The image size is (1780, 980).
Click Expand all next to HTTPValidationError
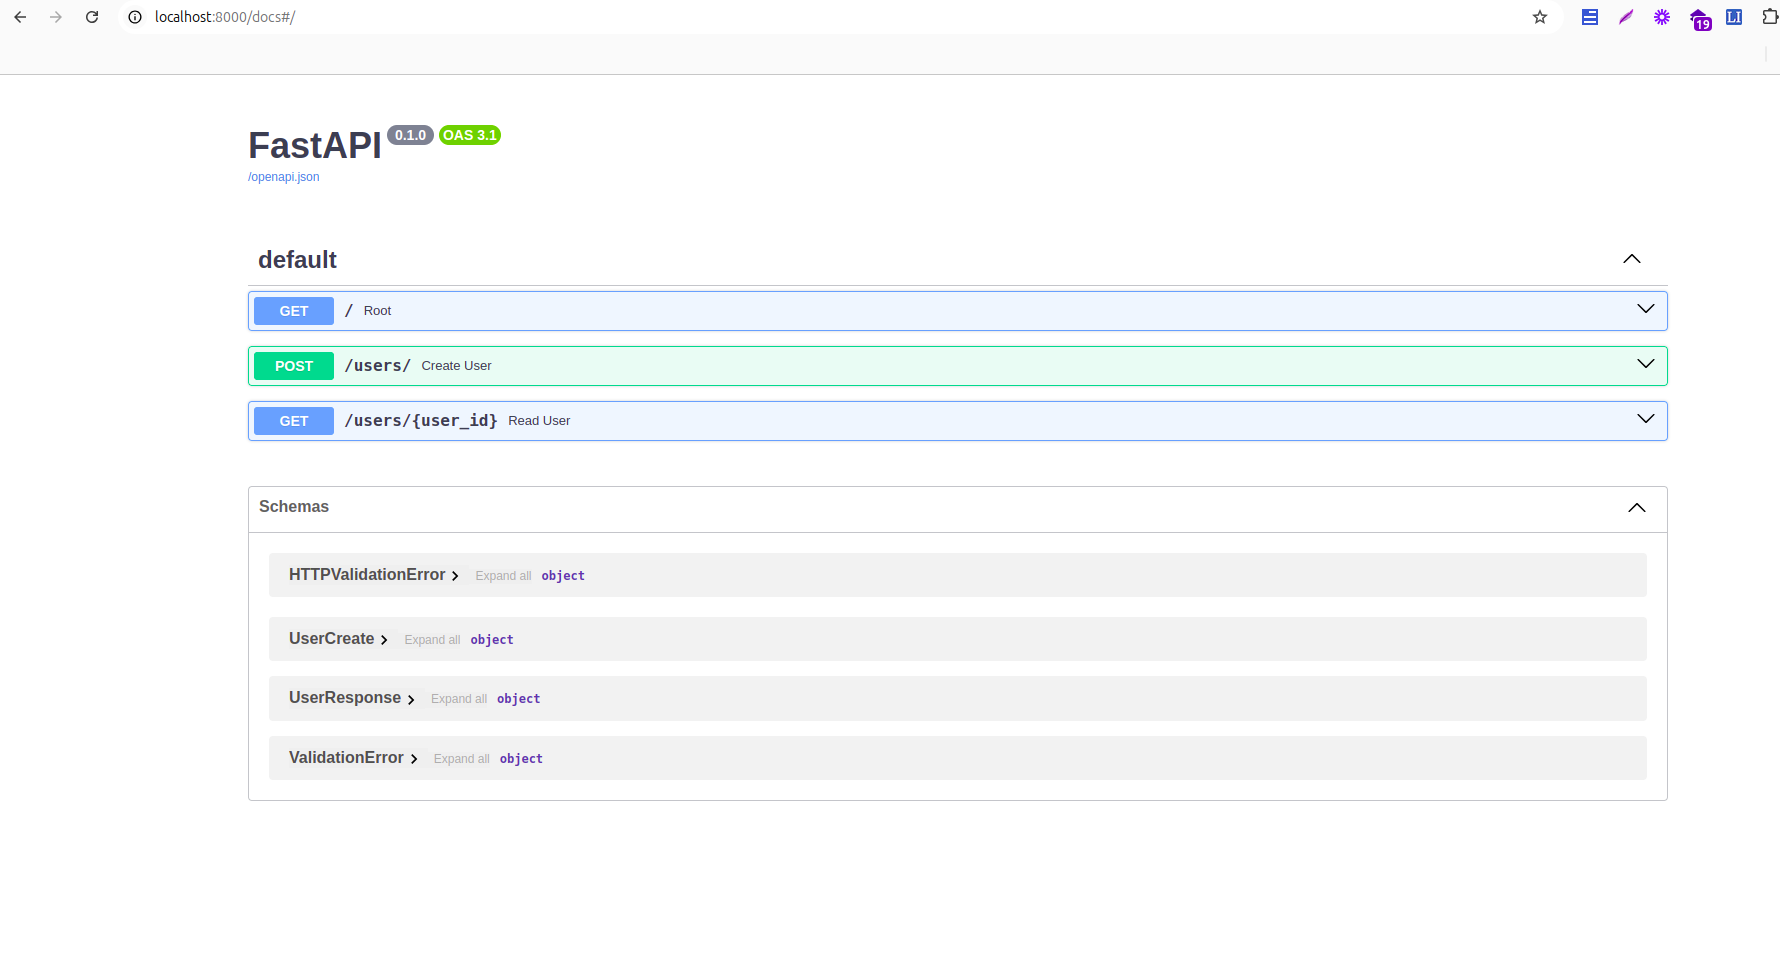[503, 576]
